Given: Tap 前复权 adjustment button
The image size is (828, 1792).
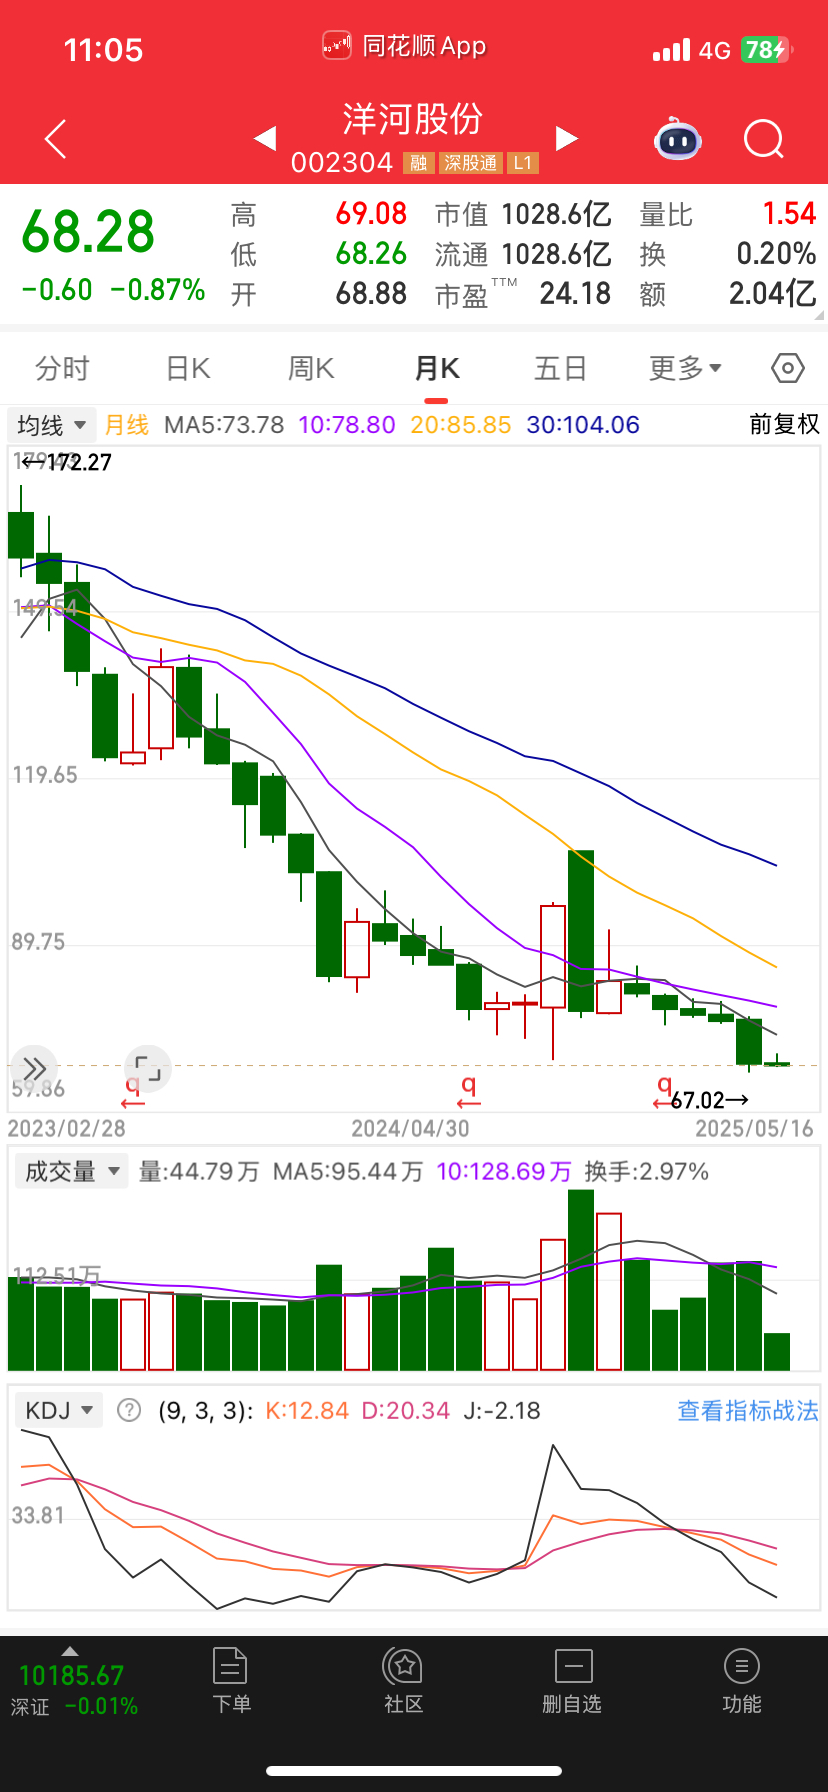Looking at the screenshot, I should [x=785, y=424].
